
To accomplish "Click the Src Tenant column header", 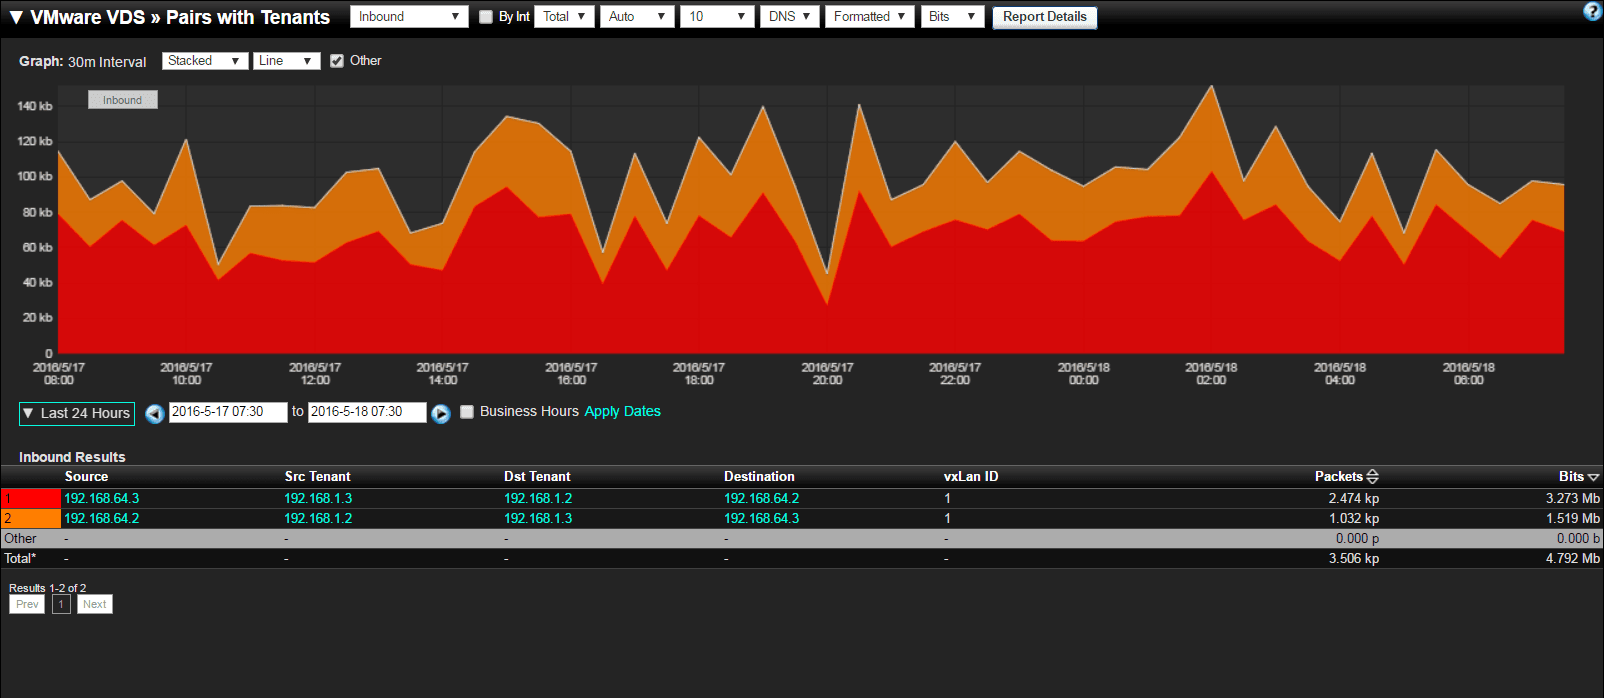I will (317, 477).
